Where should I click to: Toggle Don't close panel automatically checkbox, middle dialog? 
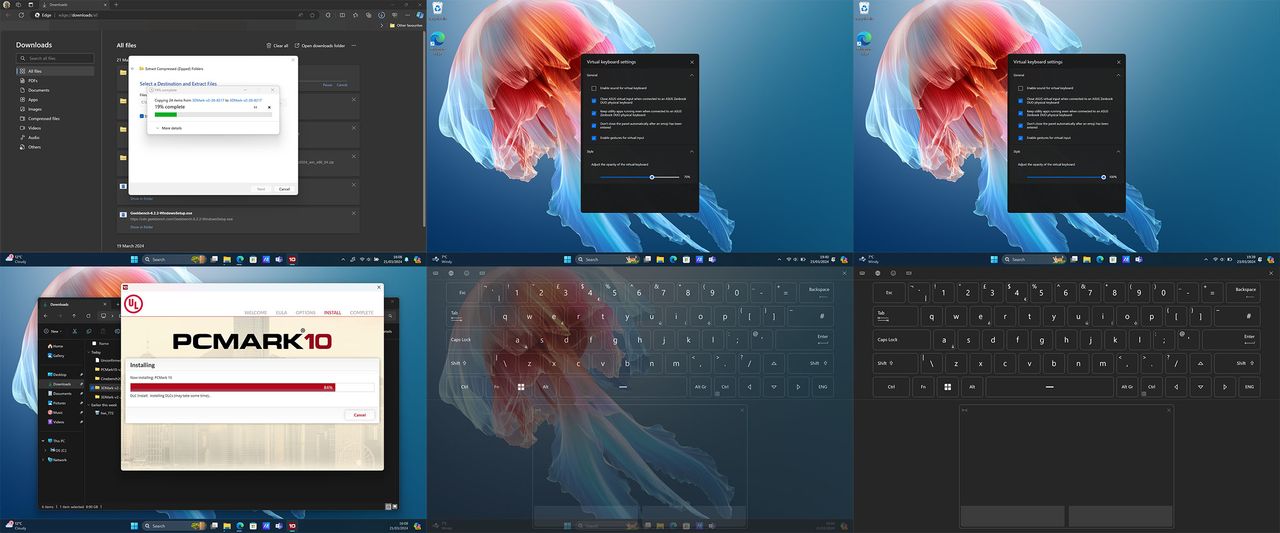pos(593,125)
